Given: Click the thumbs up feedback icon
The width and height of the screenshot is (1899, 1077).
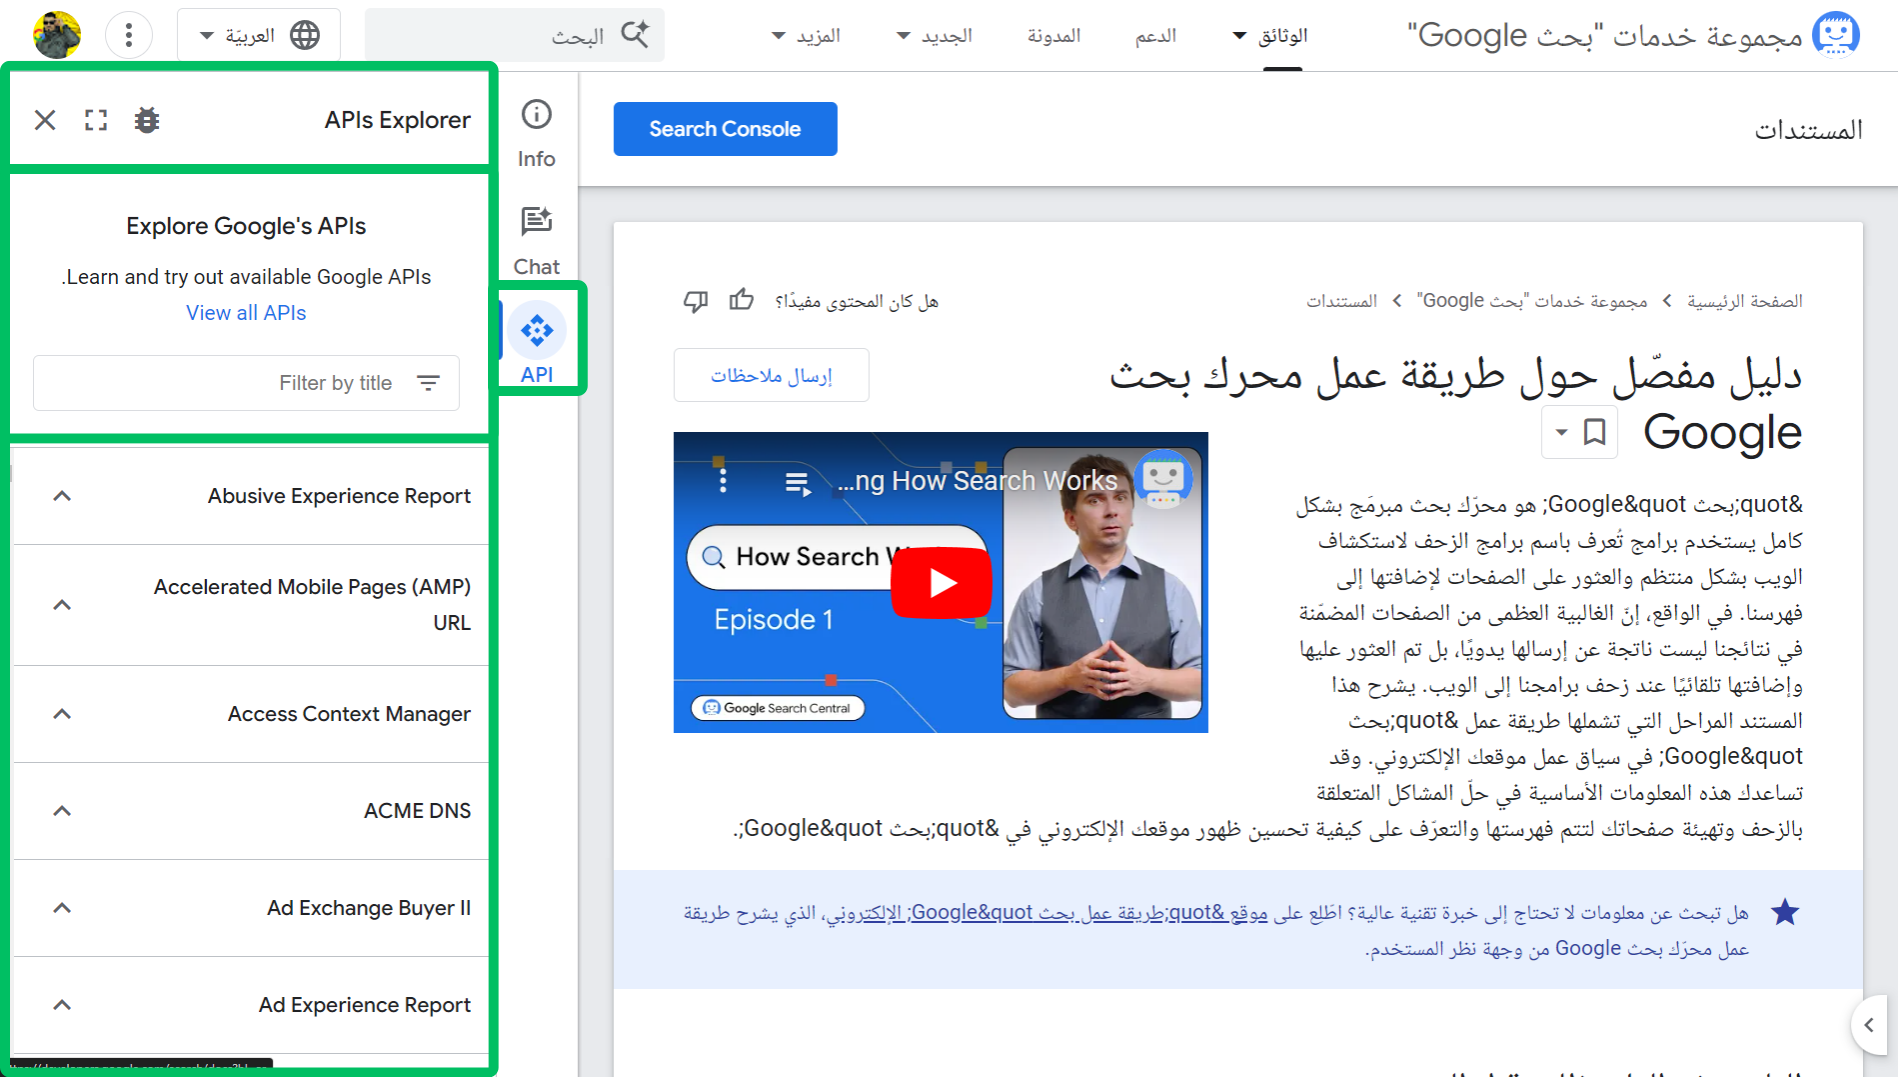Looking at the screenshot, I should (741, 299).
